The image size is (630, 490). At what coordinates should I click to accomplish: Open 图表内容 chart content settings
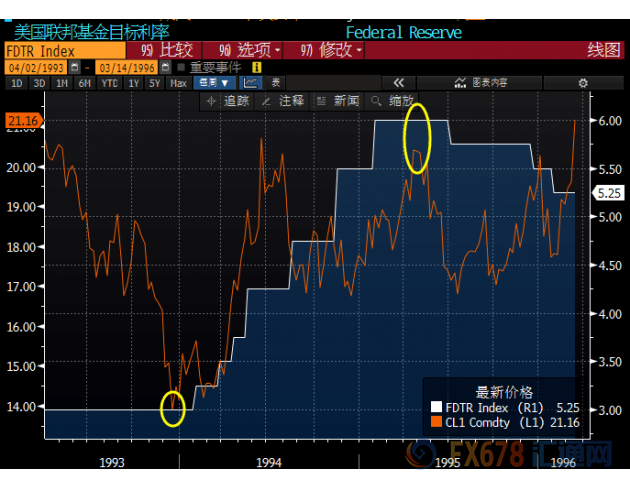(x=481, y=83)
